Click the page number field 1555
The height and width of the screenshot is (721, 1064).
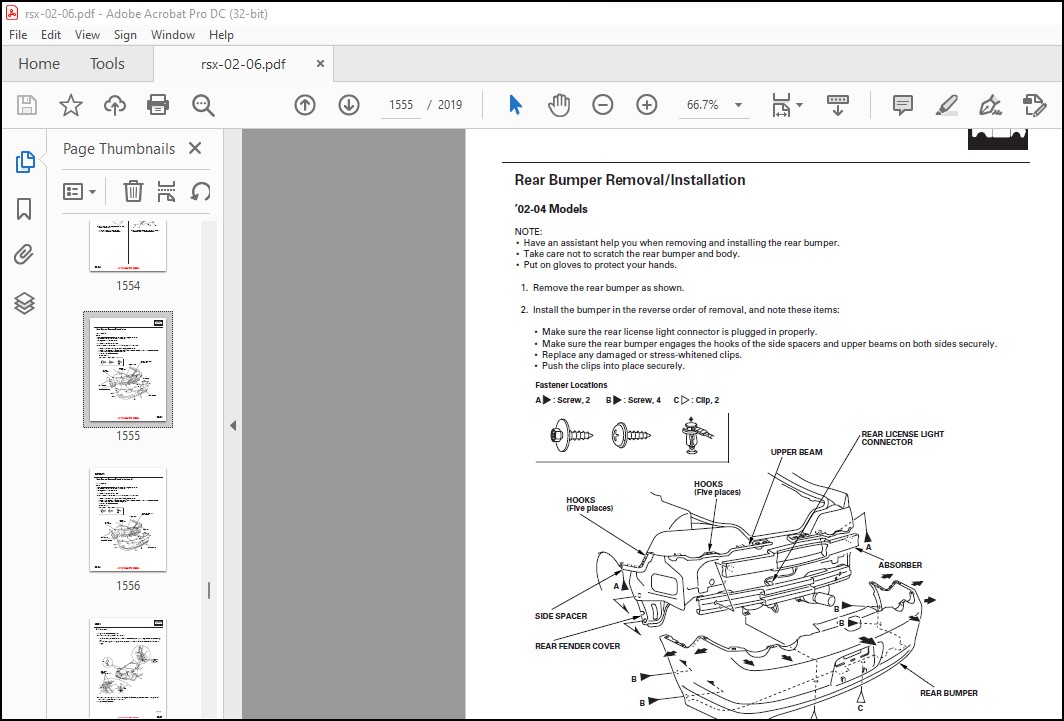pyautogui.click(x=401, y=105)
